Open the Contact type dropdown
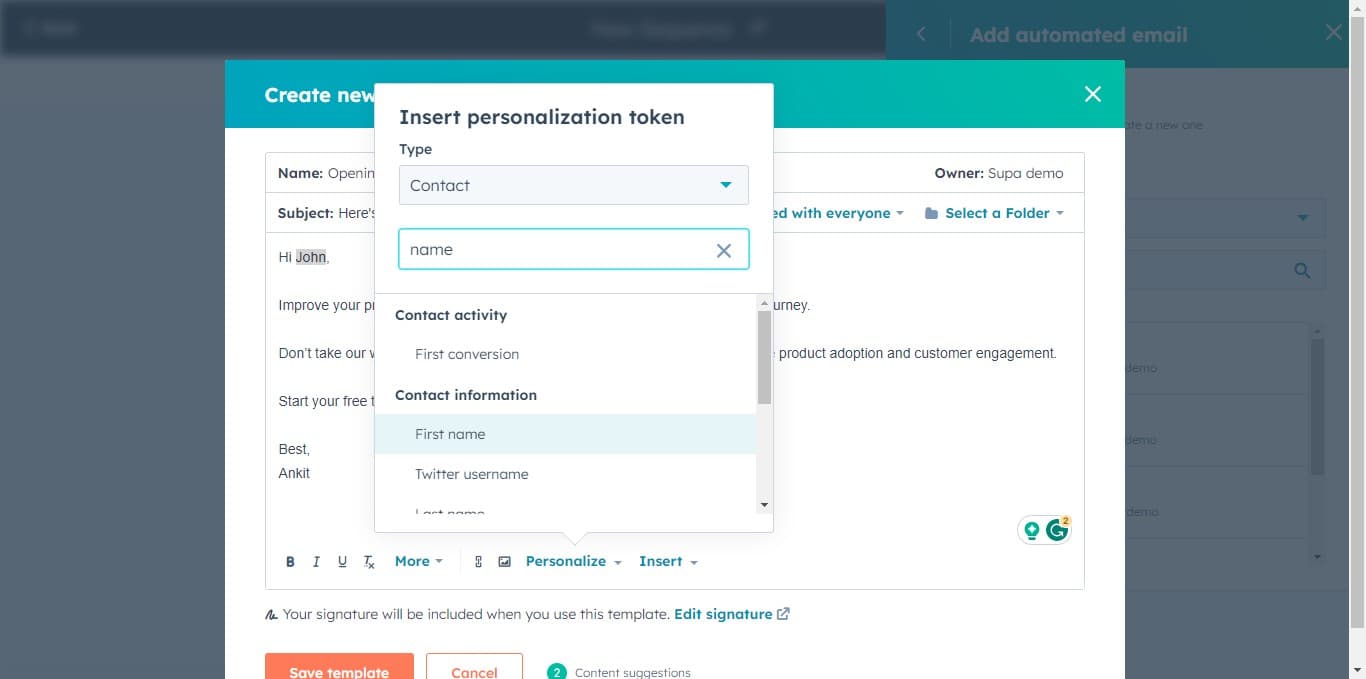Screen dimensions: 1366x679 573,185
